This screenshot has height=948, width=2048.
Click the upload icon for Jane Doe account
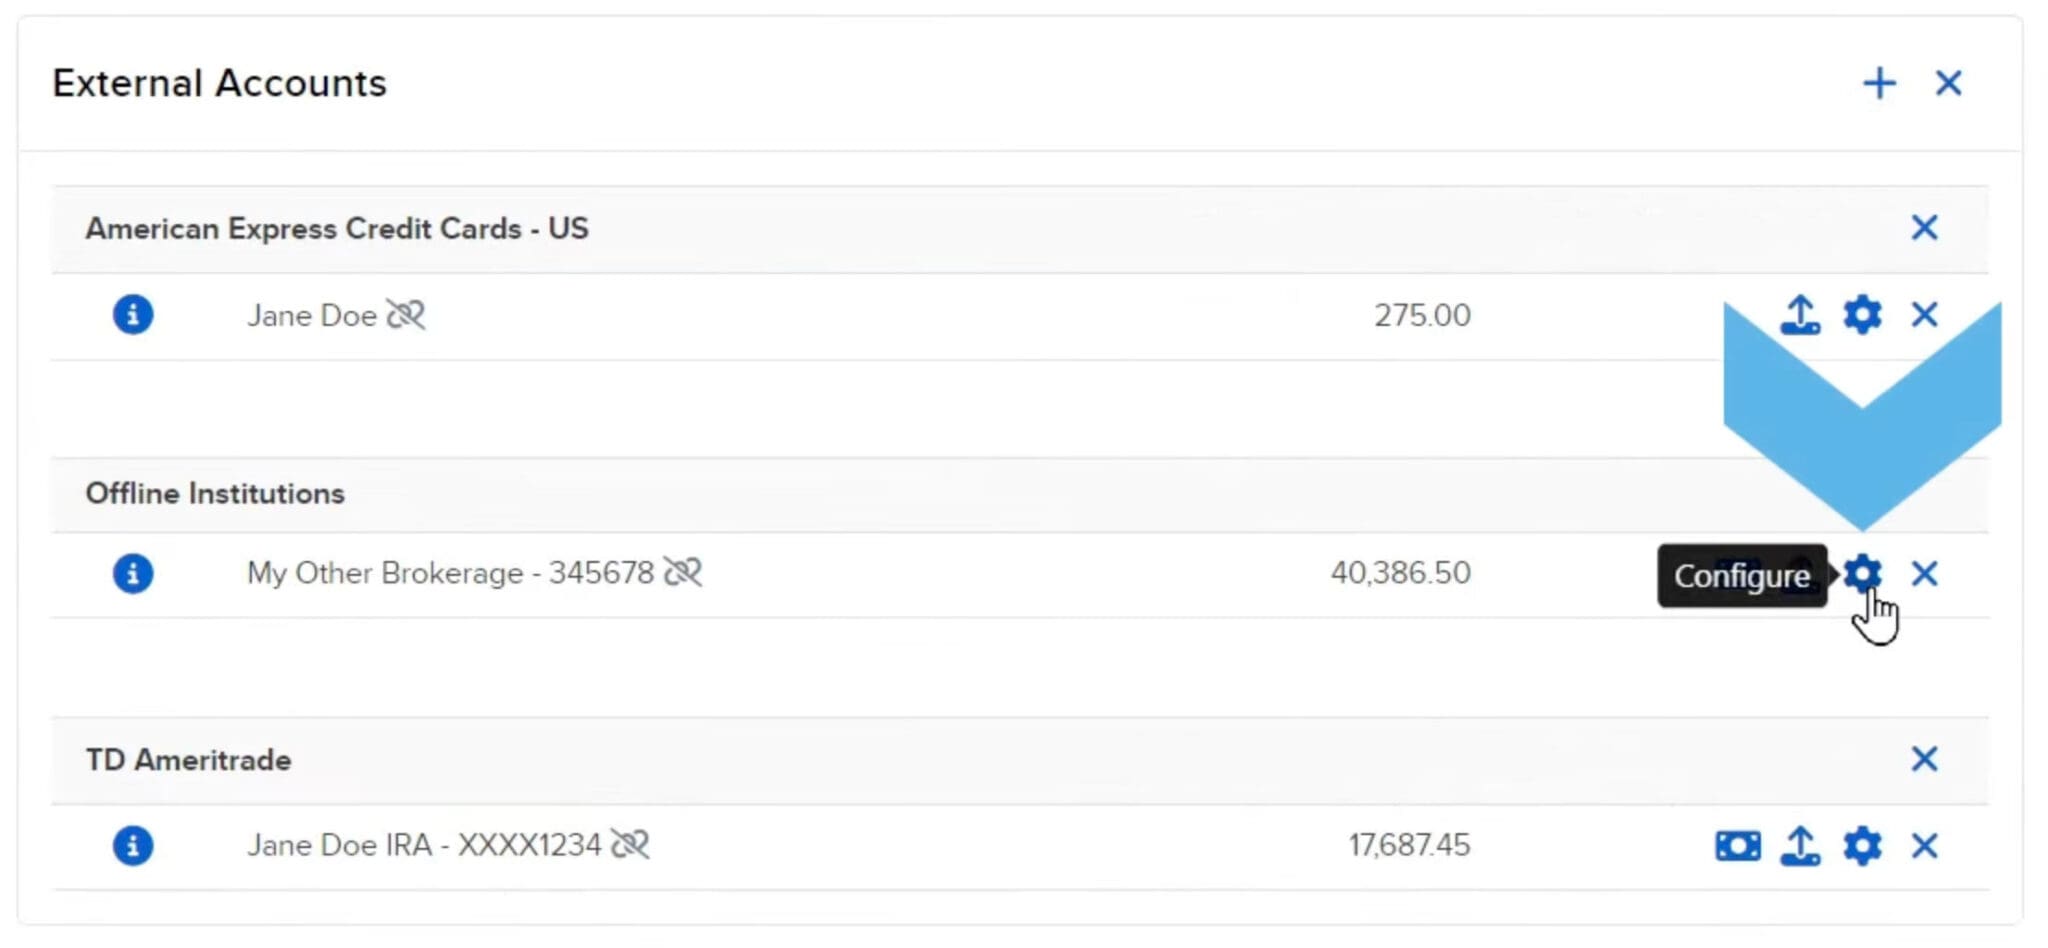(1802, 314)
